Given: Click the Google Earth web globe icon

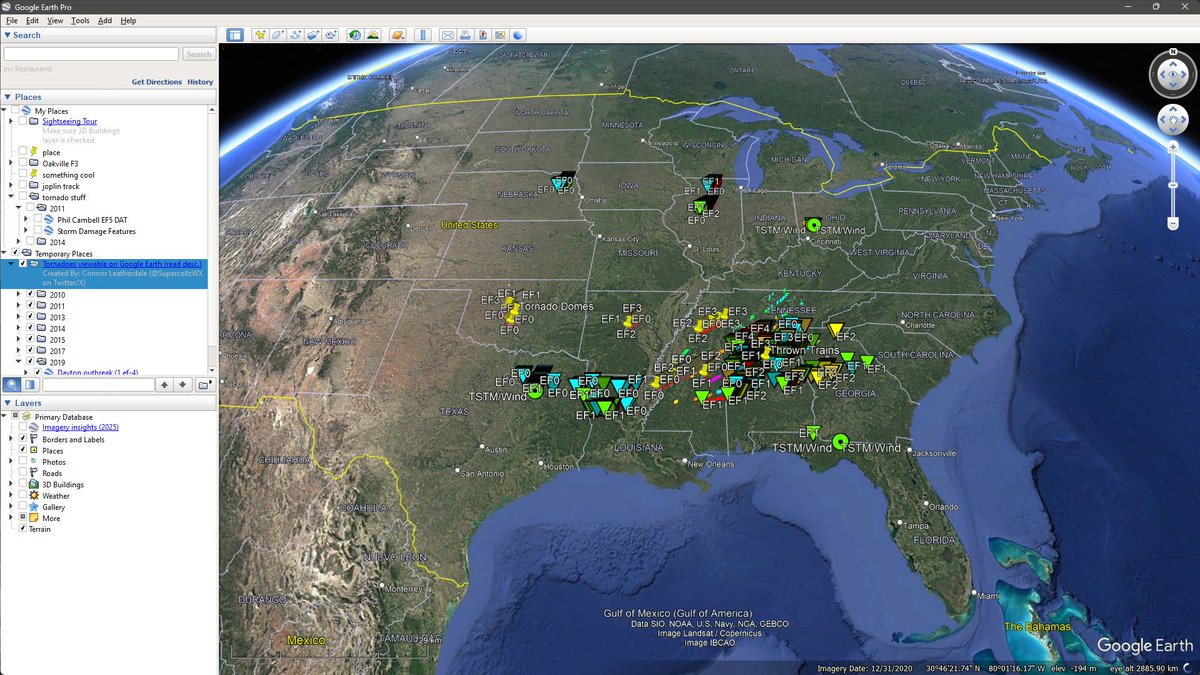Looking at the screenshot, I should 519,35.
